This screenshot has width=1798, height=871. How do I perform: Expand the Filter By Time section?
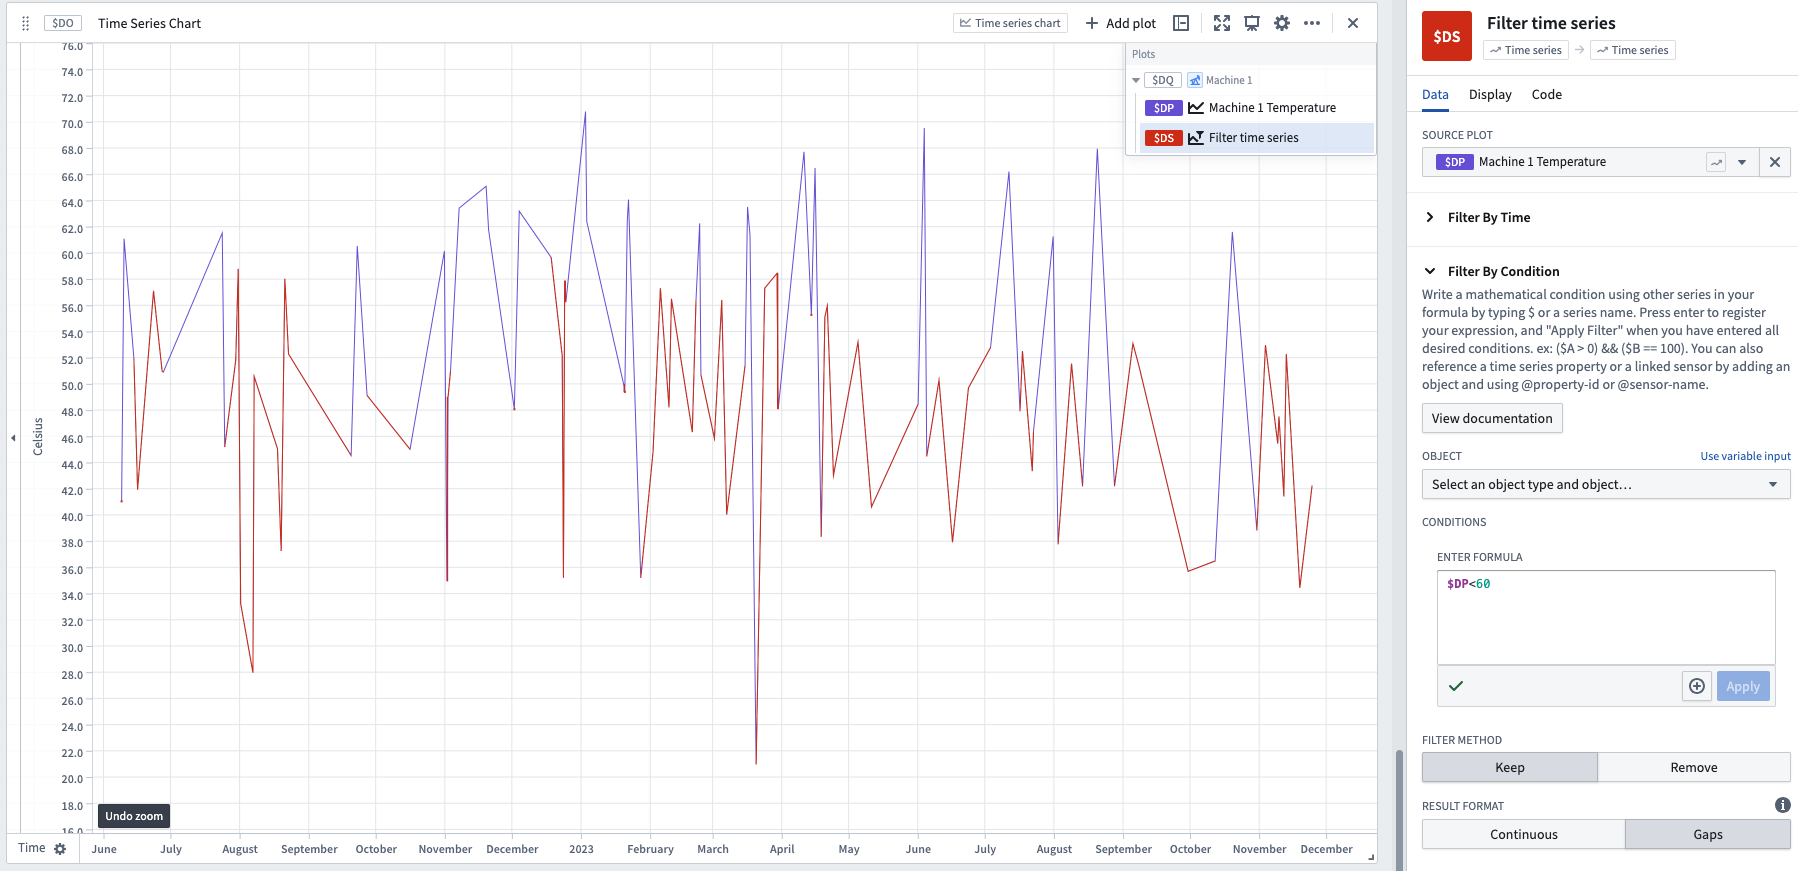[x=1430, y=217]
